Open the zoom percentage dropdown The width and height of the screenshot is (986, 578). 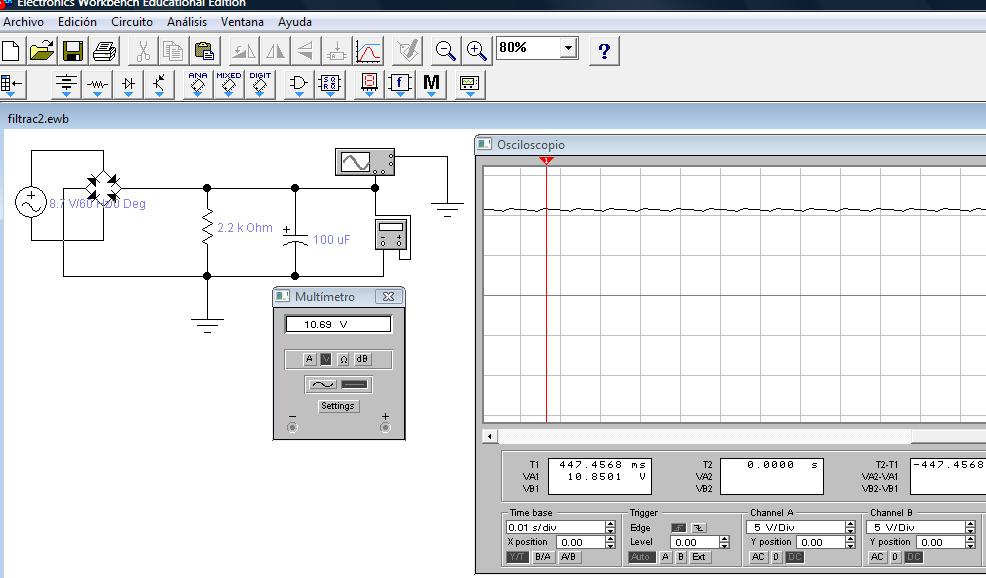click(x=569, y=48)
